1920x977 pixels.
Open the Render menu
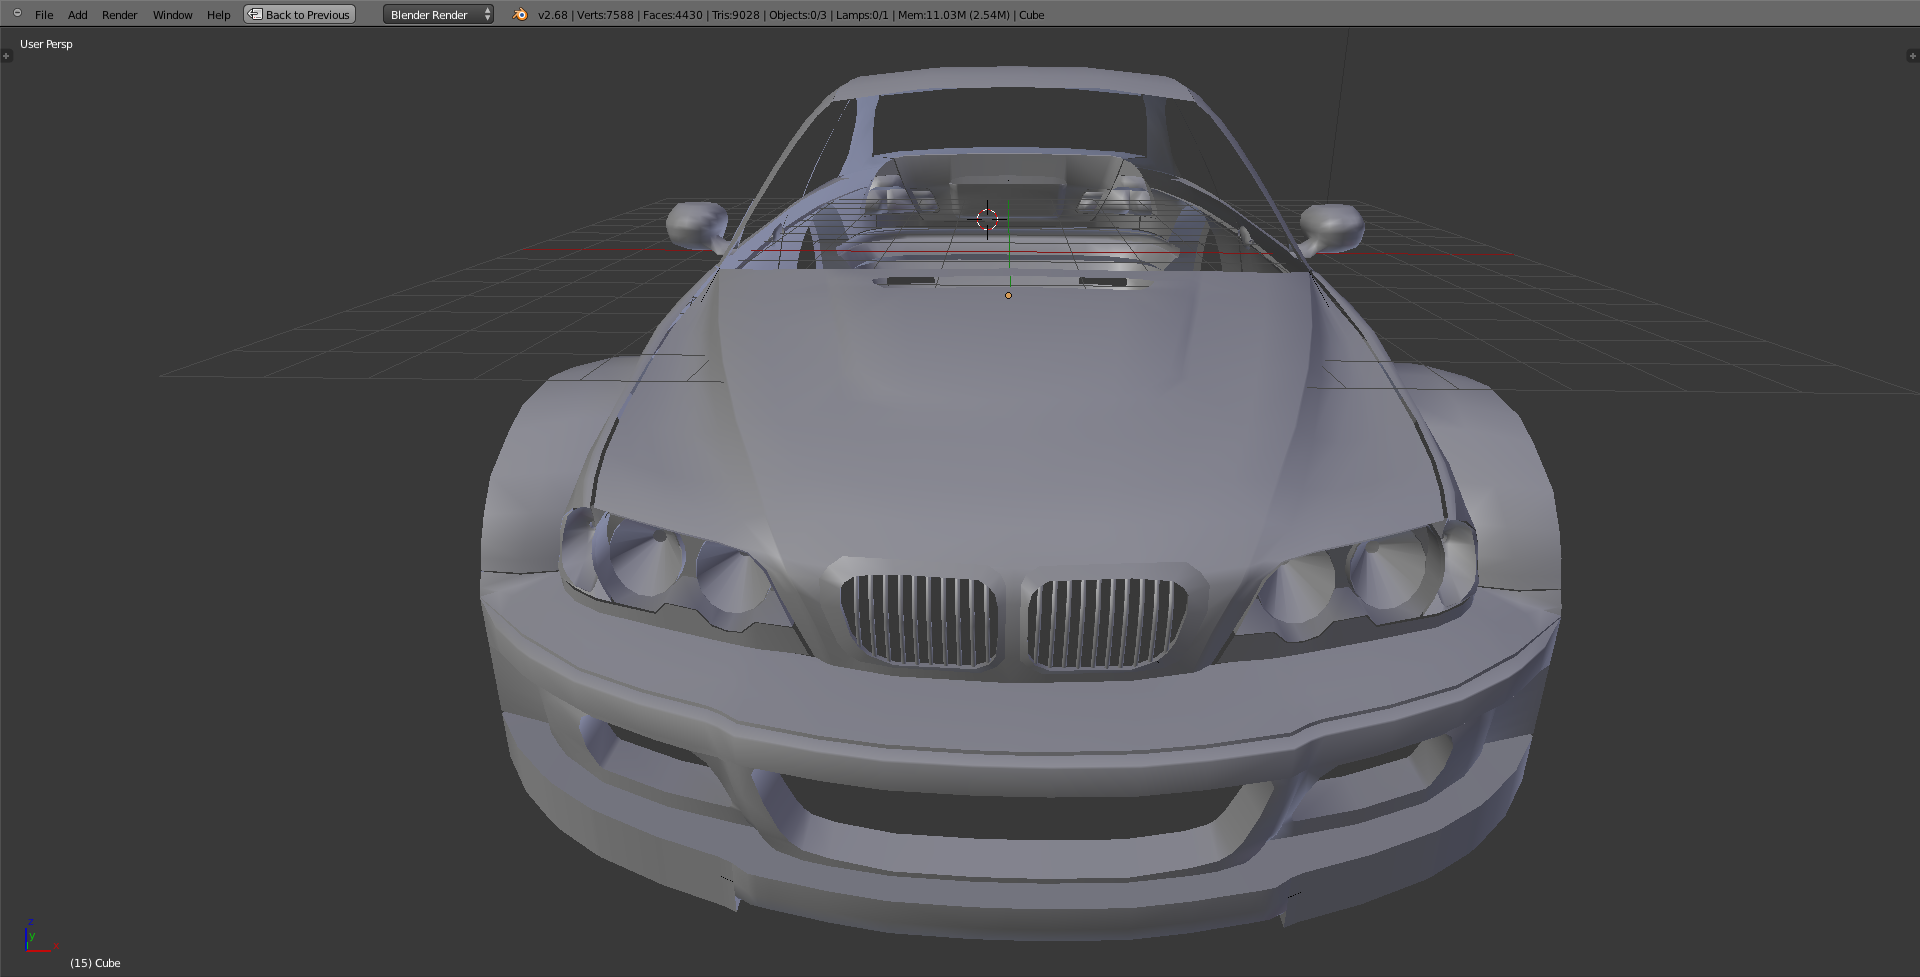click(x=120, y=15)
